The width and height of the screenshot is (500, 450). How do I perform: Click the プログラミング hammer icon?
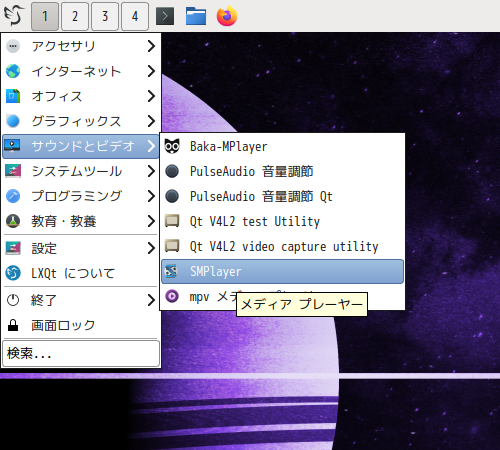pyautogui.click(x=13, y=196)
